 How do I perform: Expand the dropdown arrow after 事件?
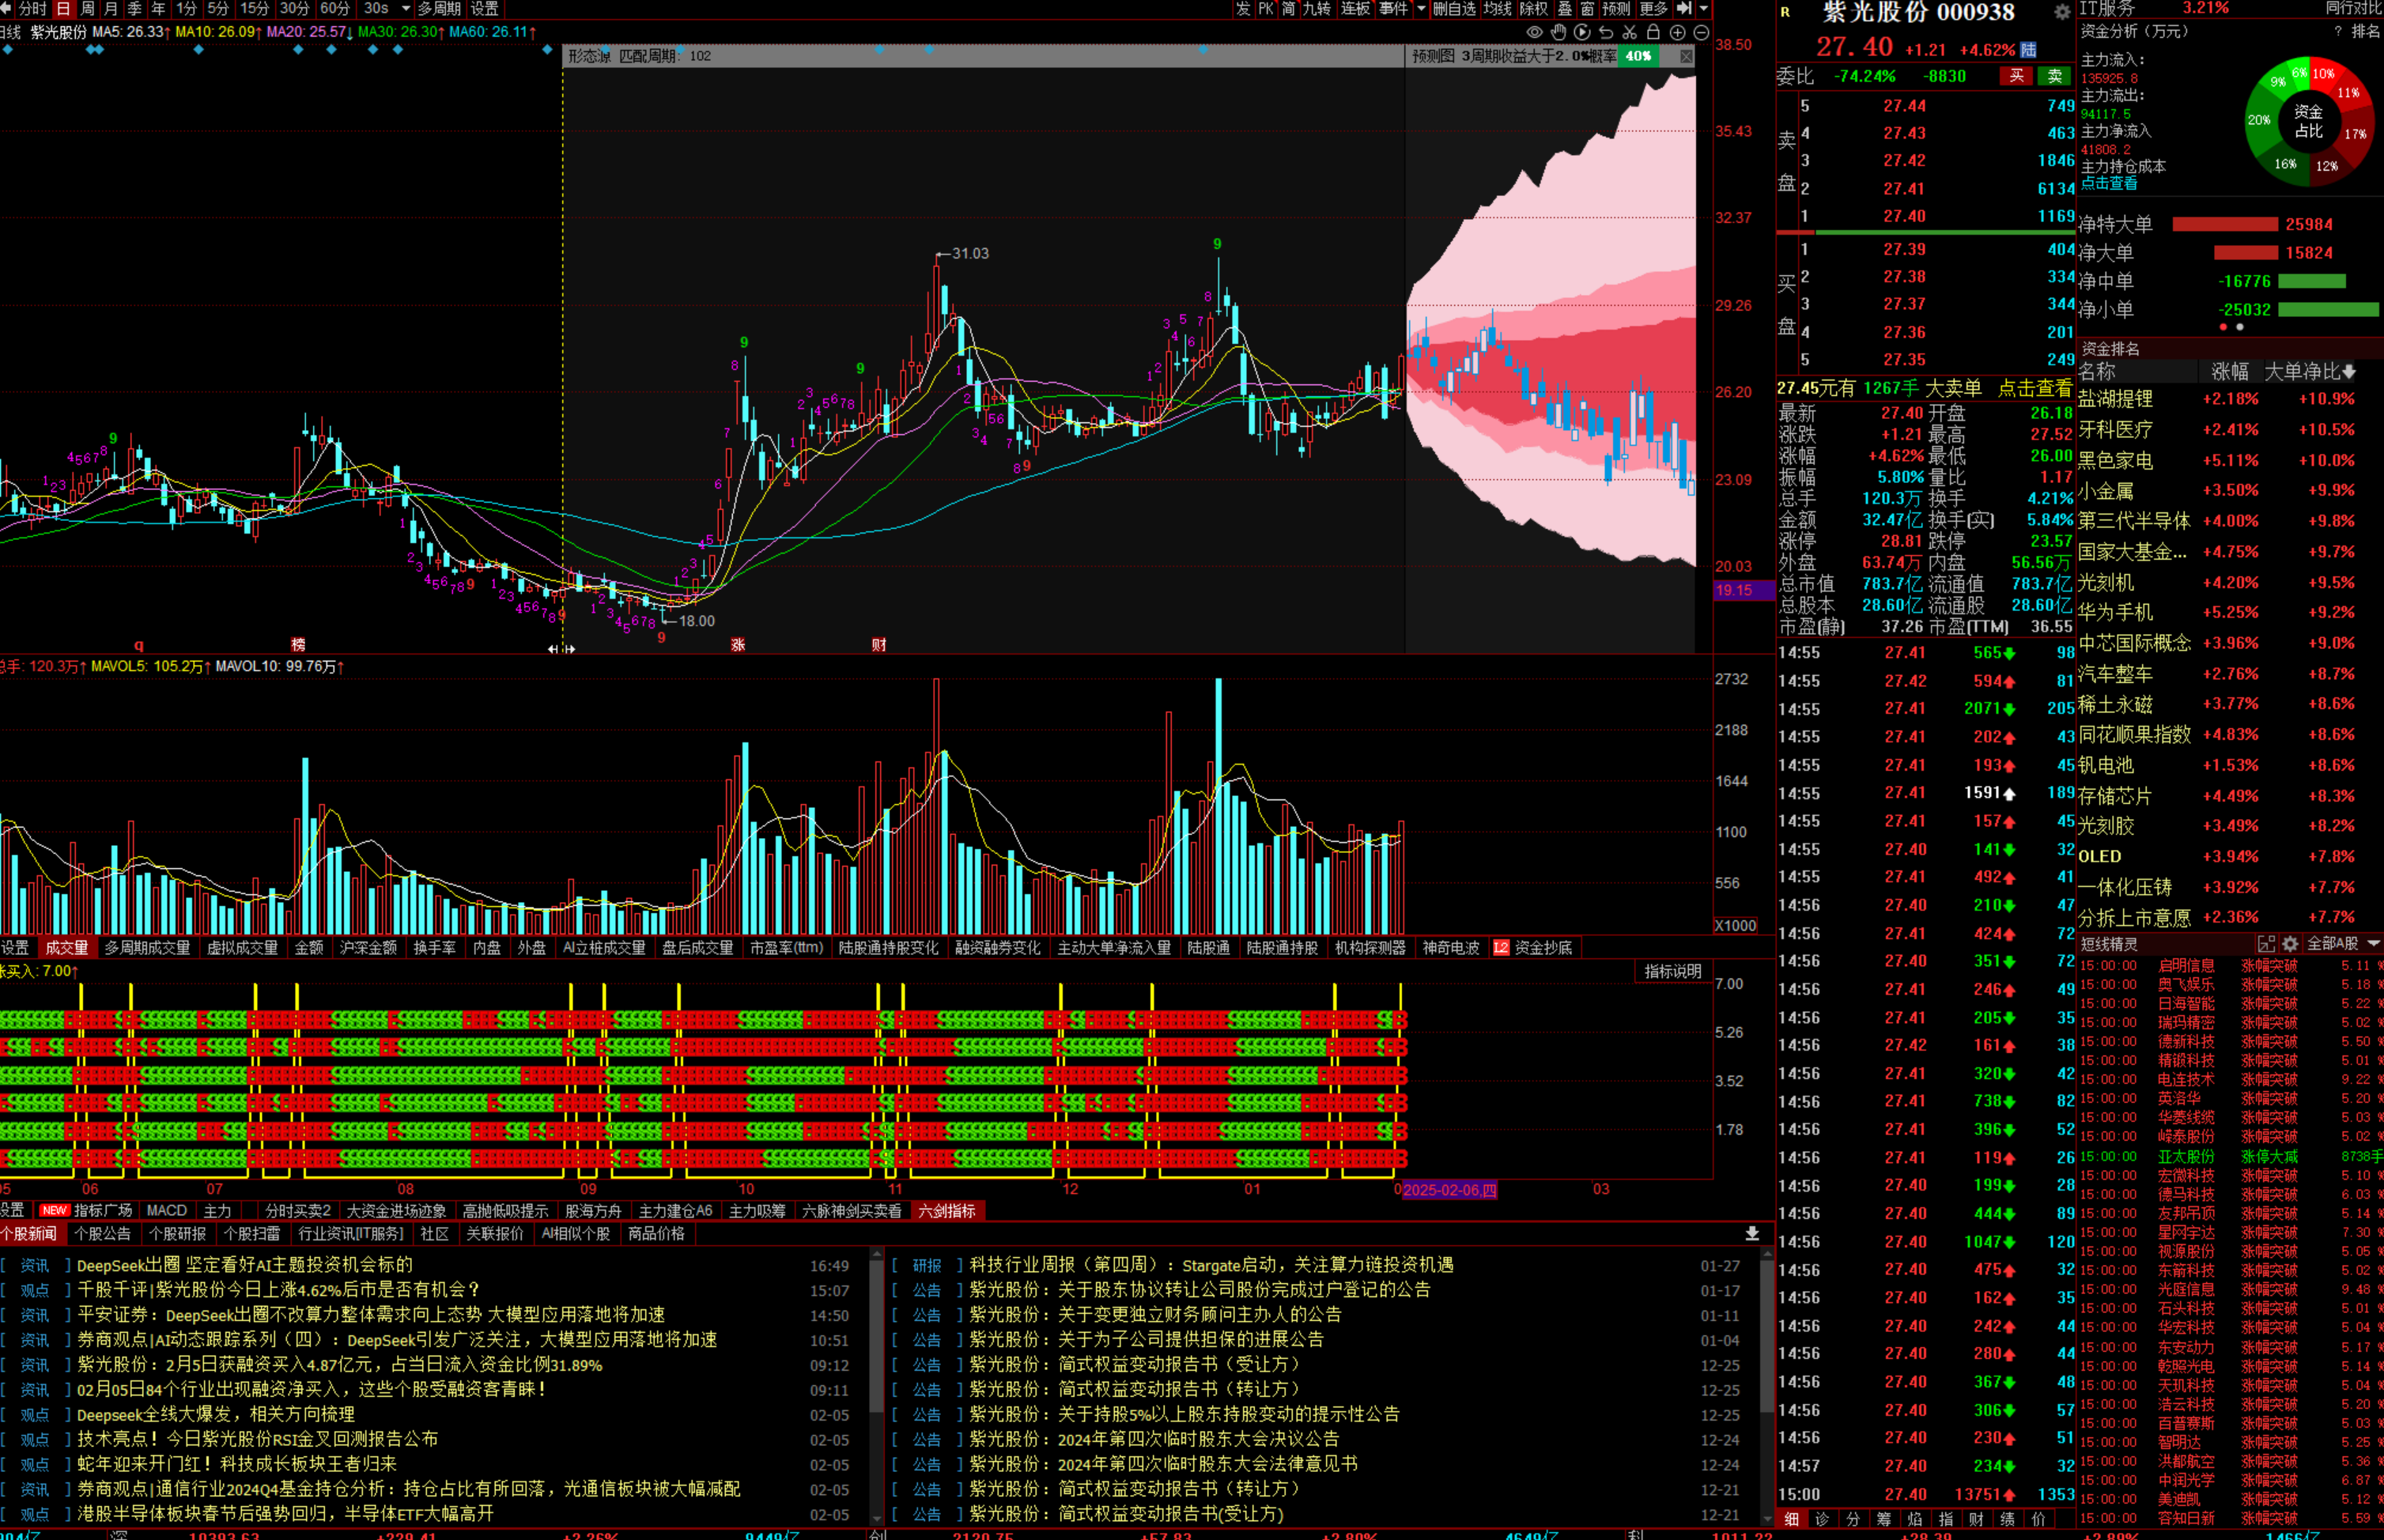pyautogui.click(x=1421, y=9)
